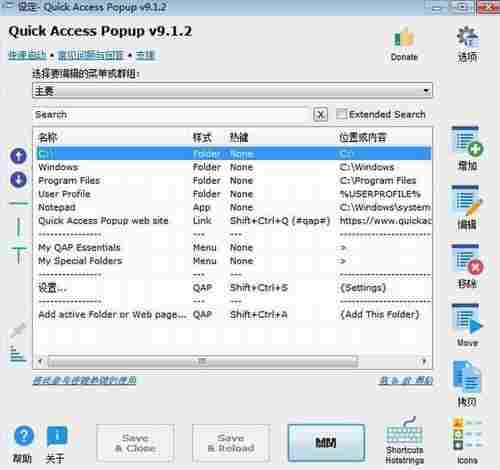Open the 支持 support link

(145, 55)
